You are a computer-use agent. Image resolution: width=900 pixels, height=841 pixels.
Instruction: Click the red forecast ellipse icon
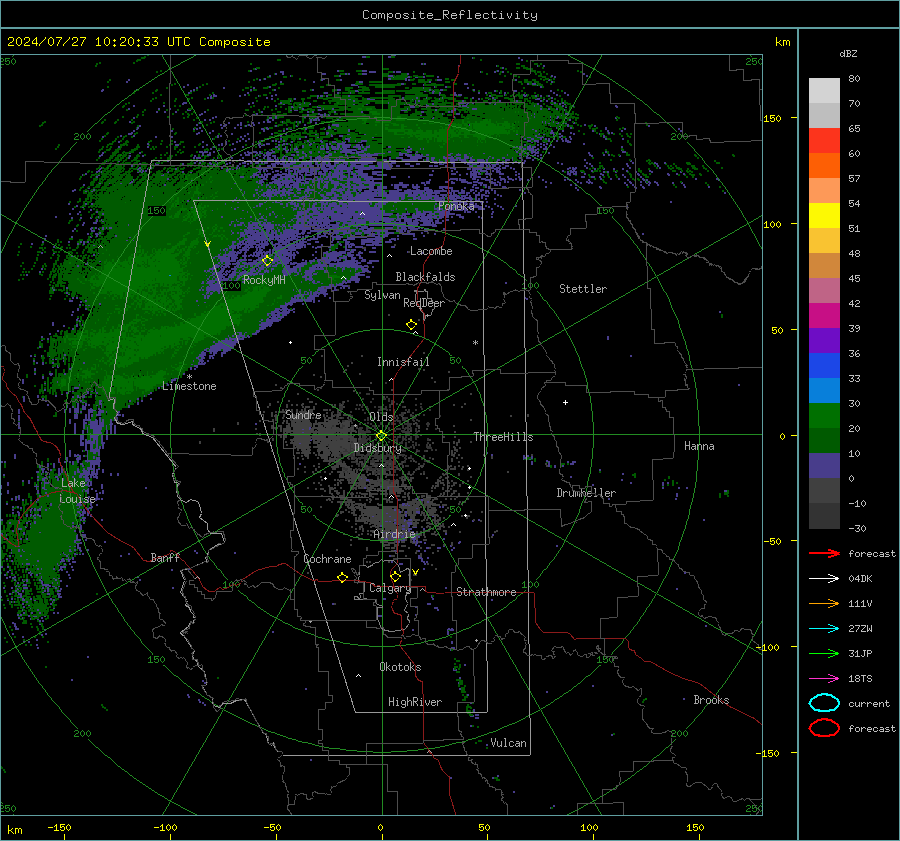(824, 728)
